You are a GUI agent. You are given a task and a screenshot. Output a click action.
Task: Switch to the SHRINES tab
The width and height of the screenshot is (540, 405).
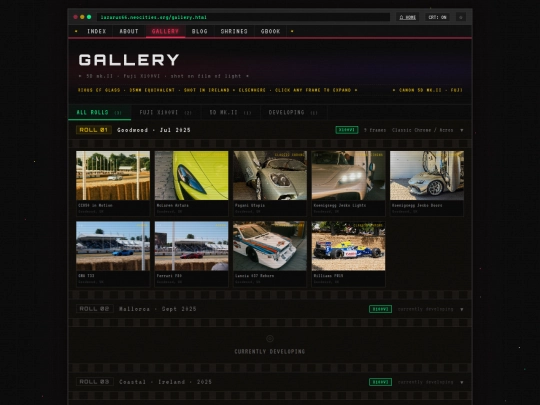(x=234, y=31)
